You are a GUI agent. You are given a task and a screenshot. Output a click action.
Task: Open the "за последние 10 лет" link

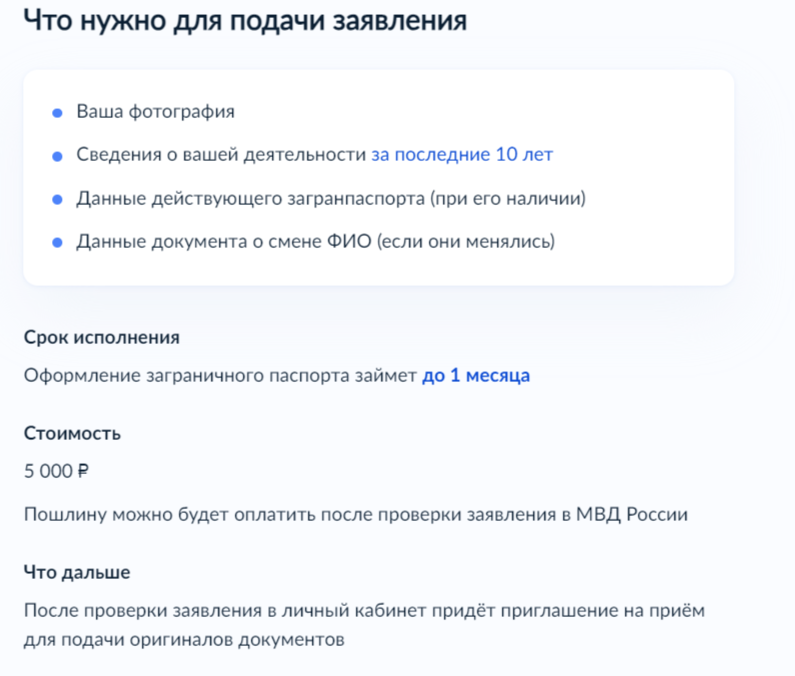(462, 154)
